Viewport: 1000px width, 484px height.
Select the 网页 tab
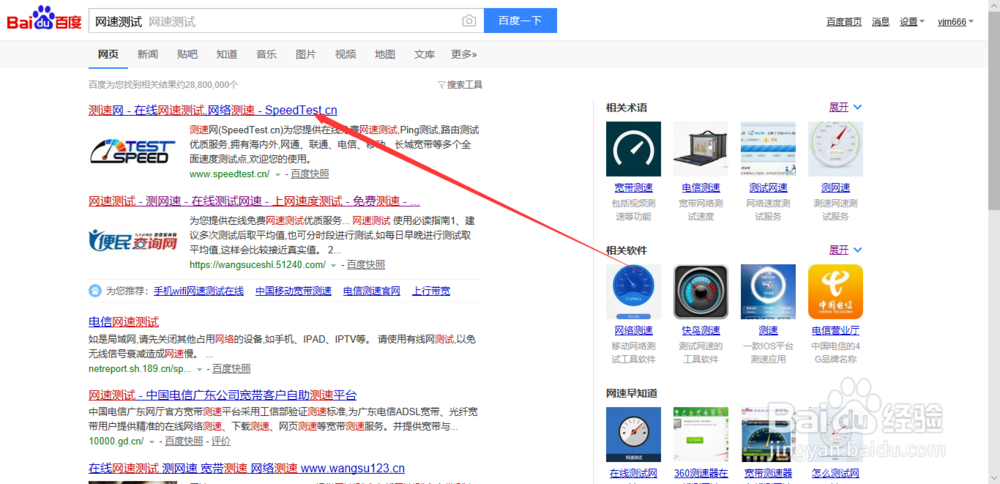(108, 54)
